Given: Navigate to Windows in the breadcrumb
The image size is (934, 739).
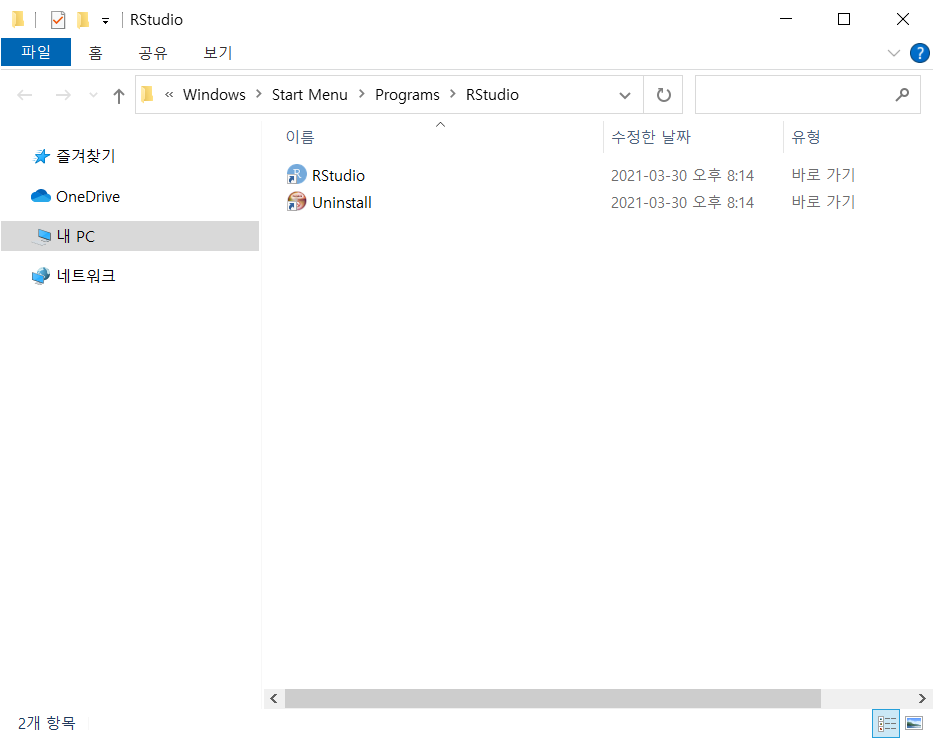Looking at the screenshot, I should click(x=214, y=95).
